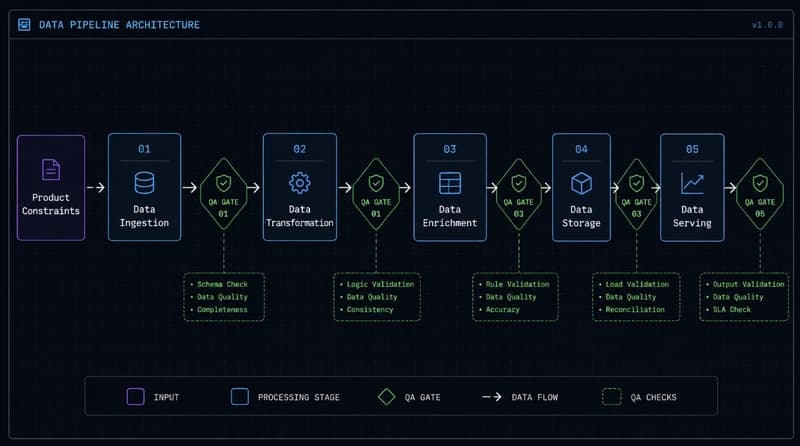This screenshot has height=446, width=800.
Task: Click 'Data Quality' below Logic Validation
Action: pos(372,297)
